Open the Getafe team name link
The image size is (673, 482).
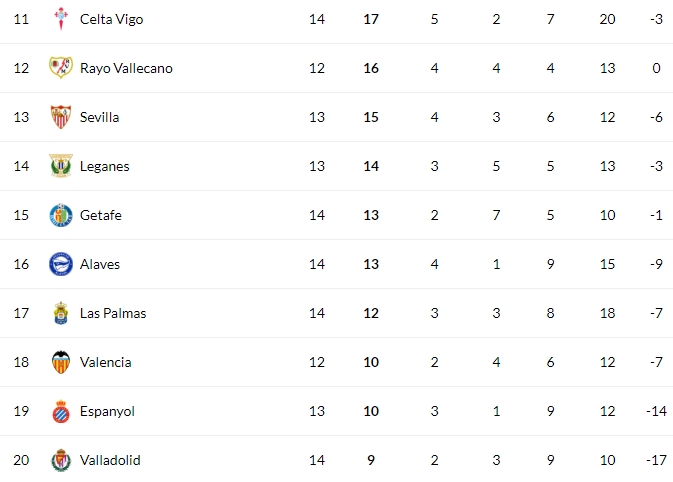(101, 215)
